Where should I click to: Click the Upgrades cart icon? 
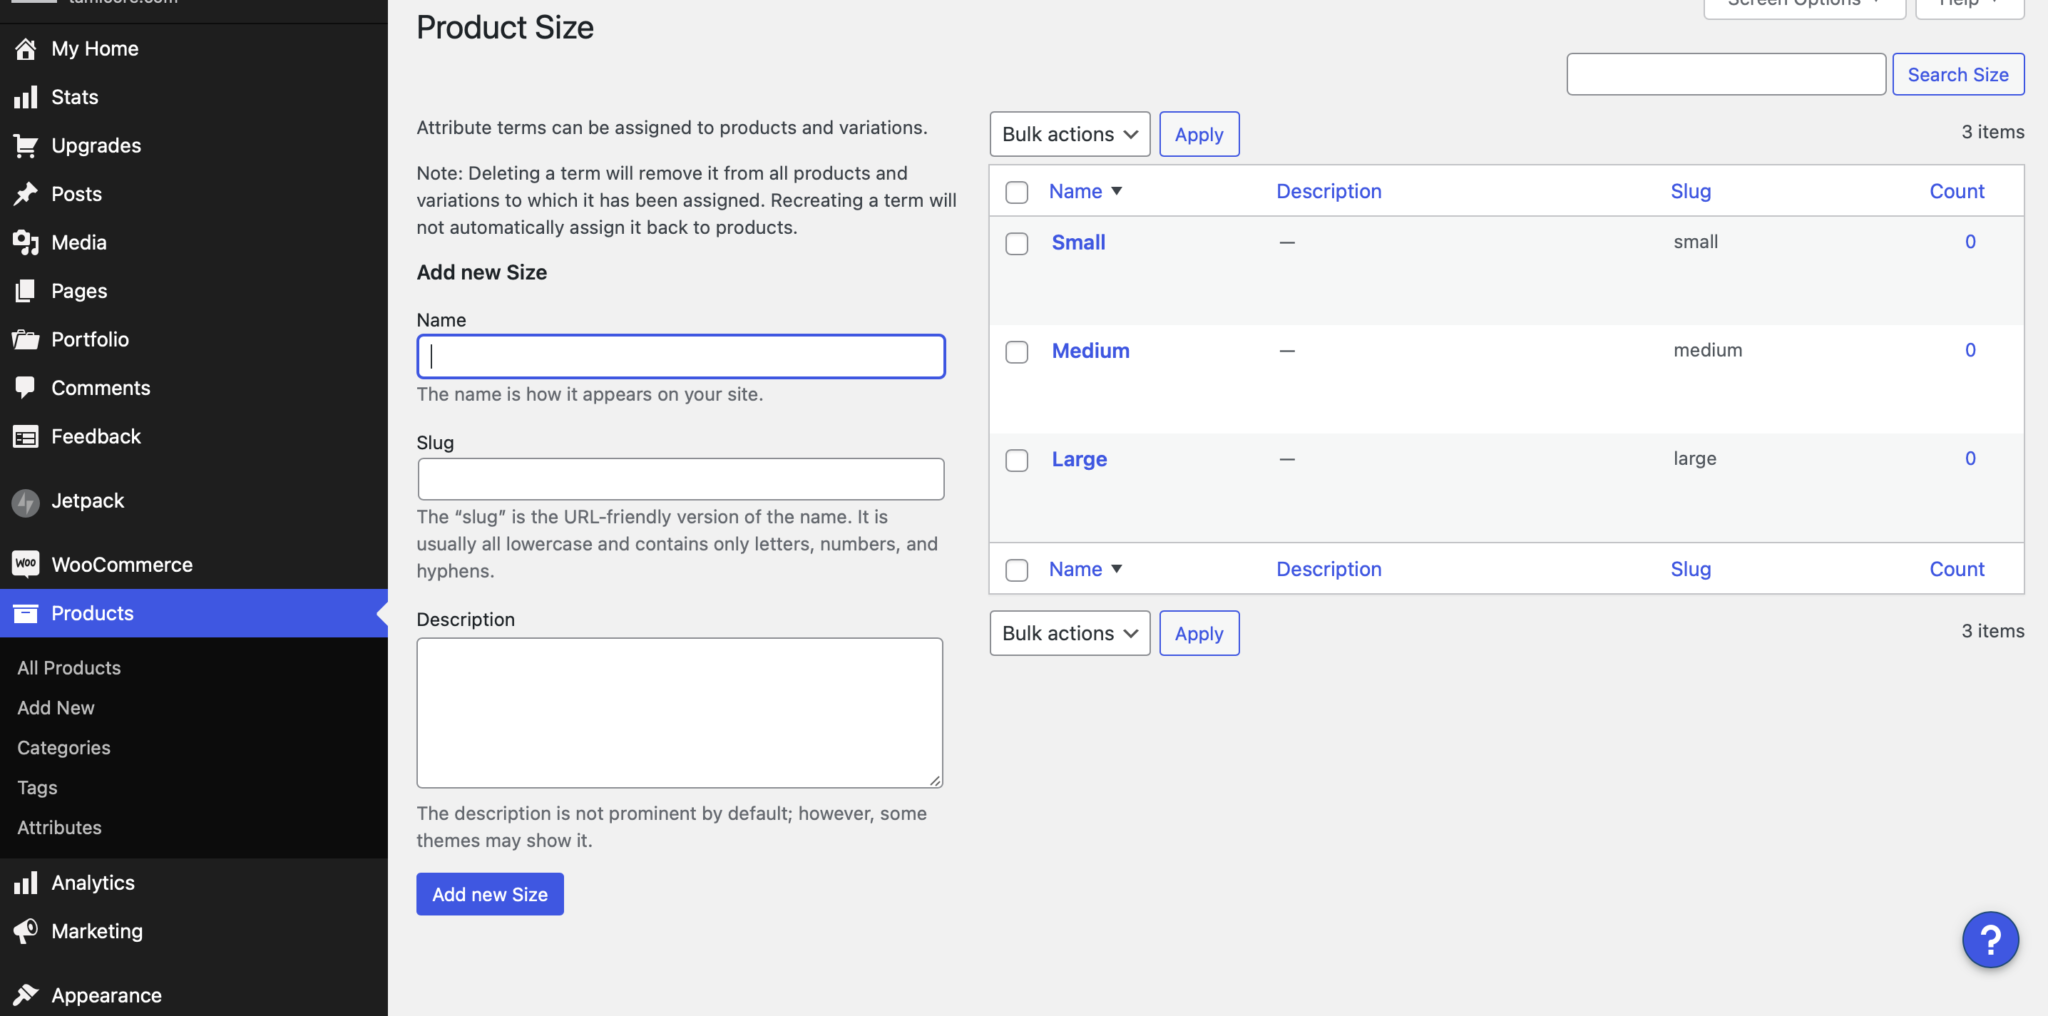click(26, 146)
